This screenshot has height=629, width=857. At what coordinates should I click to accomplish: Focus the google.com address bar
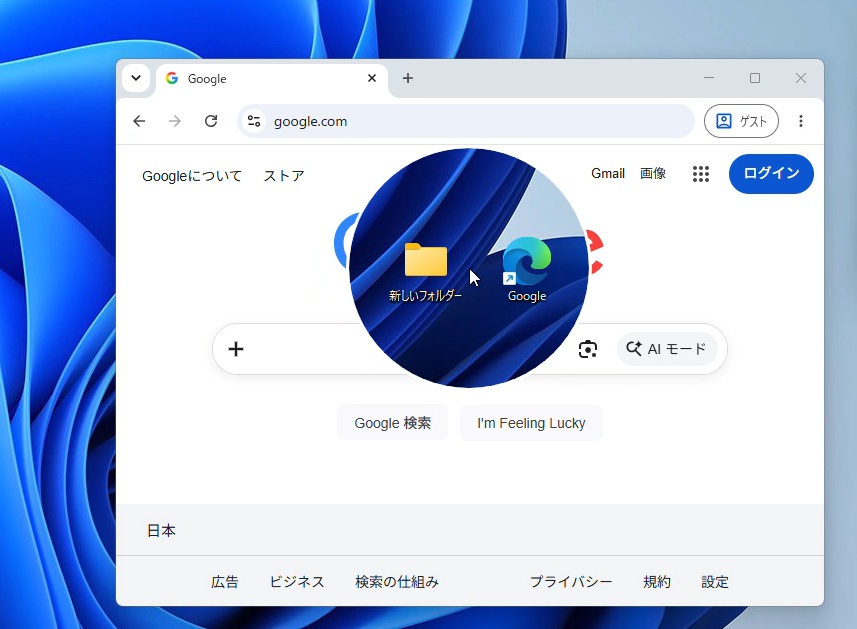click(x=466, y=121)
